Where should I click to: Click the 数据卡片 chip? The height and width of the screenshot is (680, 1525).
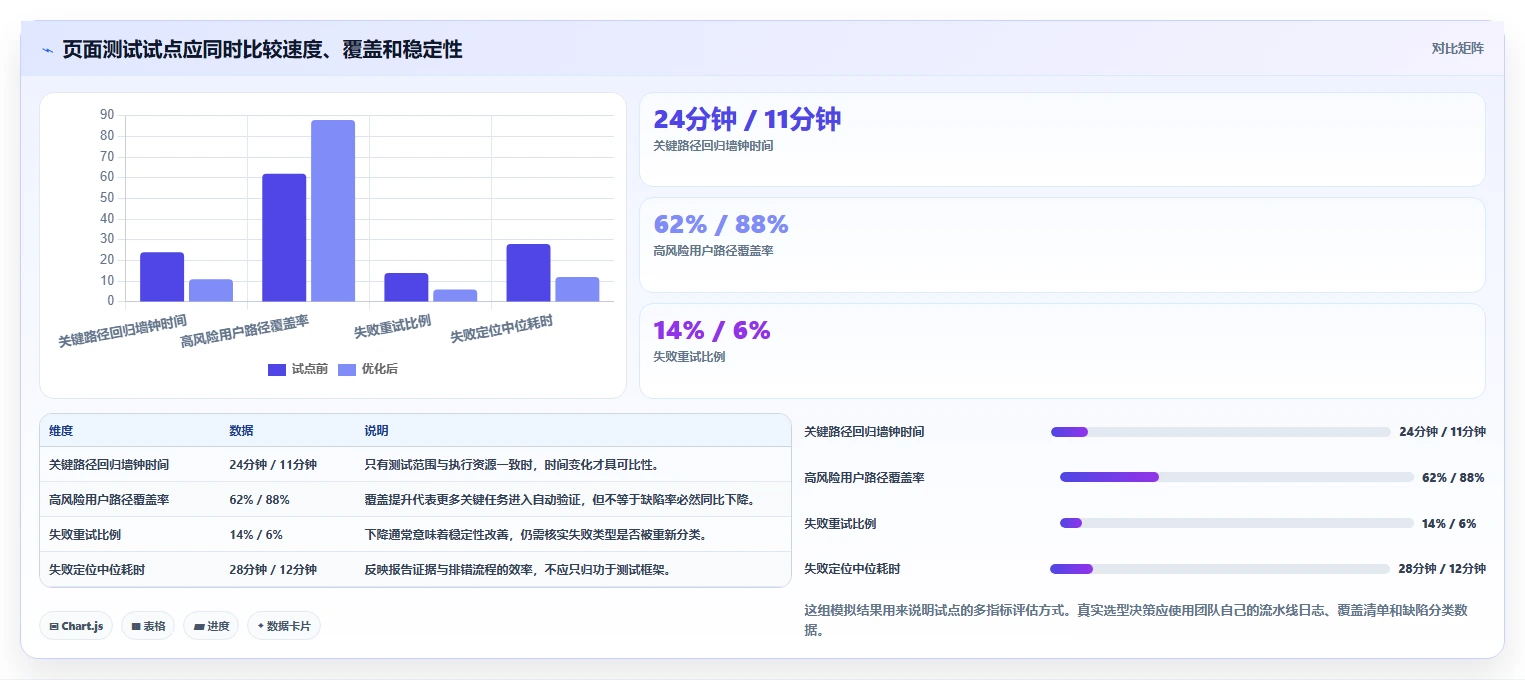coord(284,626)
